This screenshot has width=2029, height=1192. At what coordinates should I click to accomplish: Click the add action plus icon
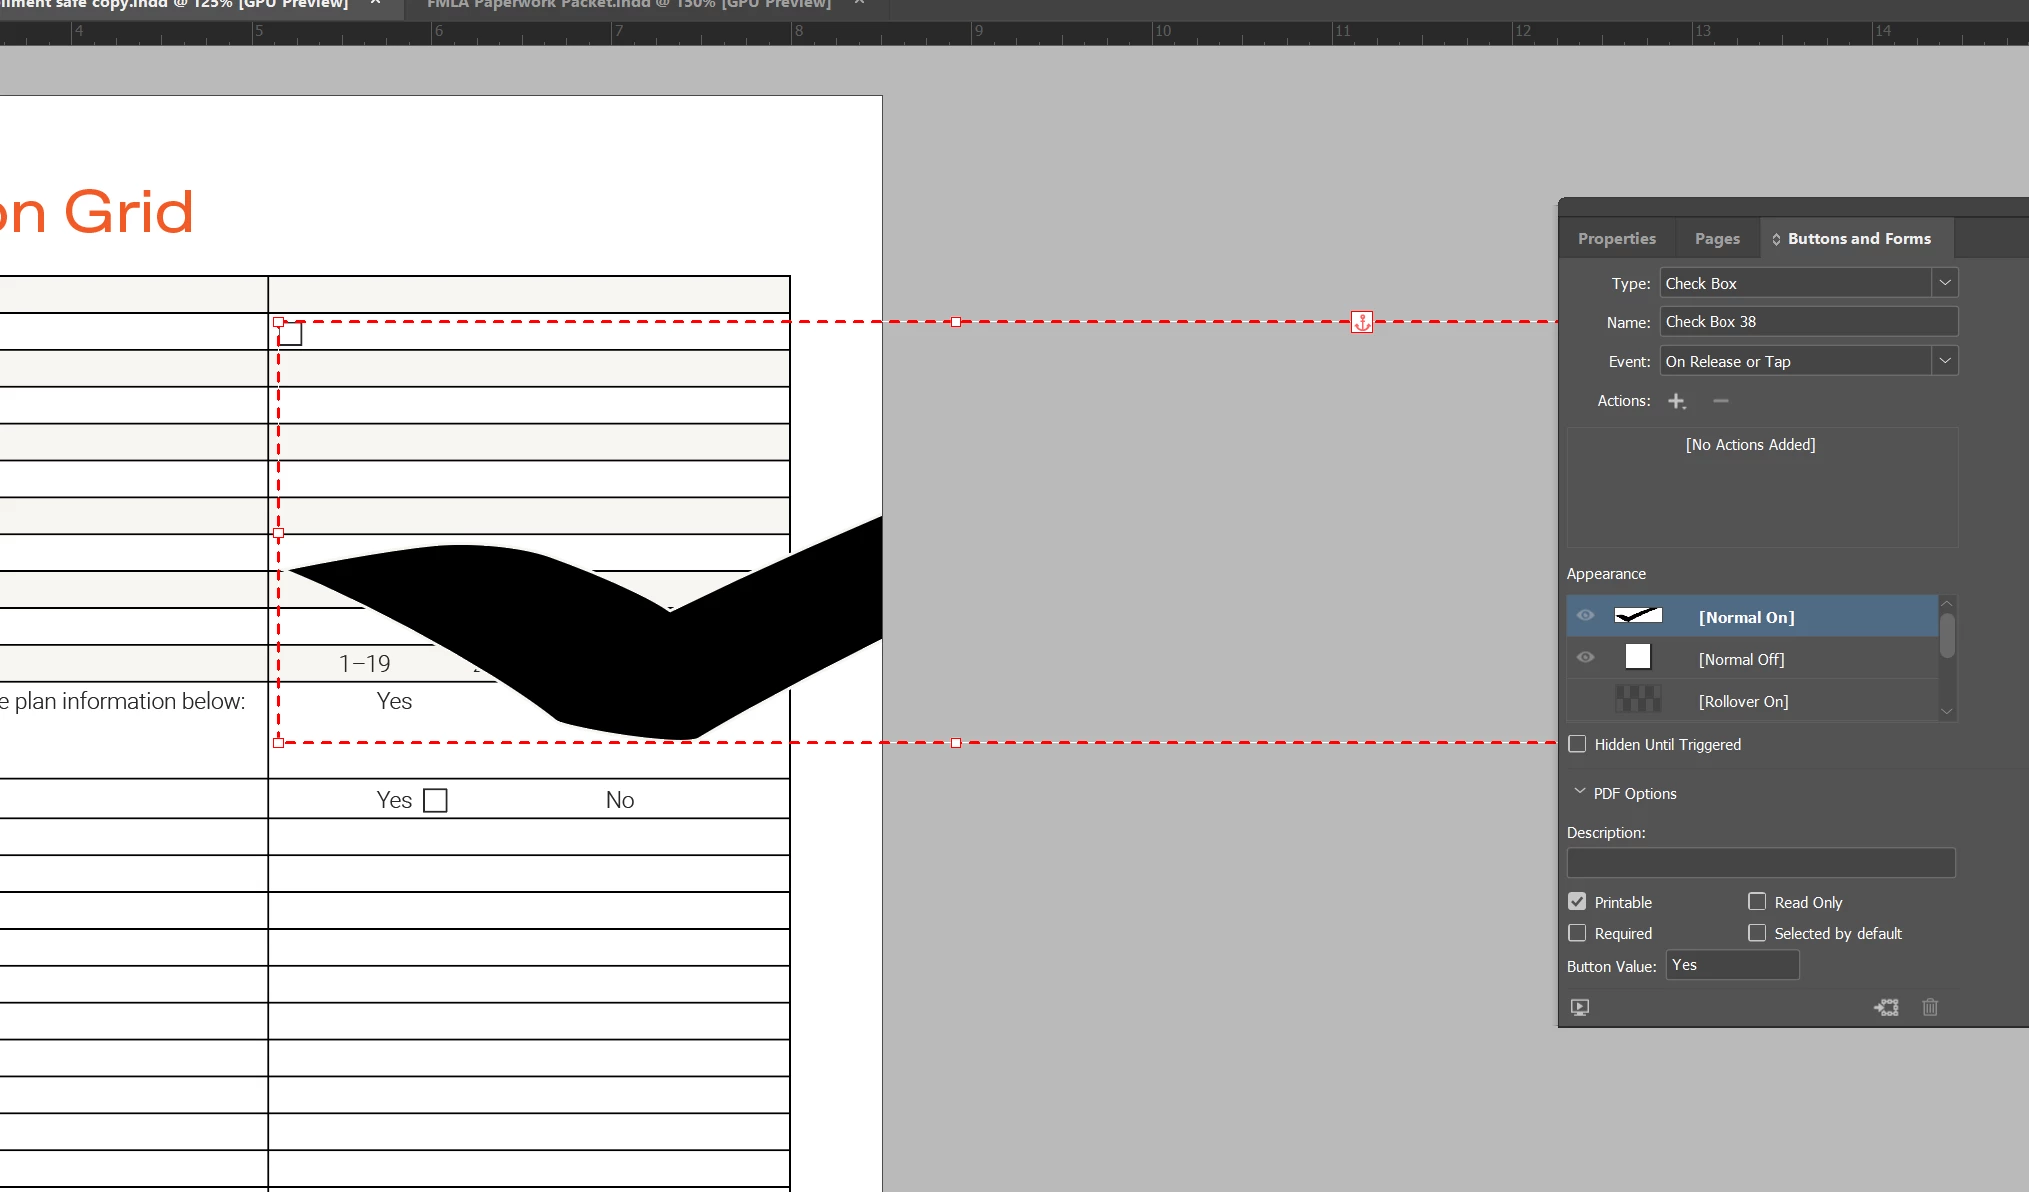tap(1676, 401)
